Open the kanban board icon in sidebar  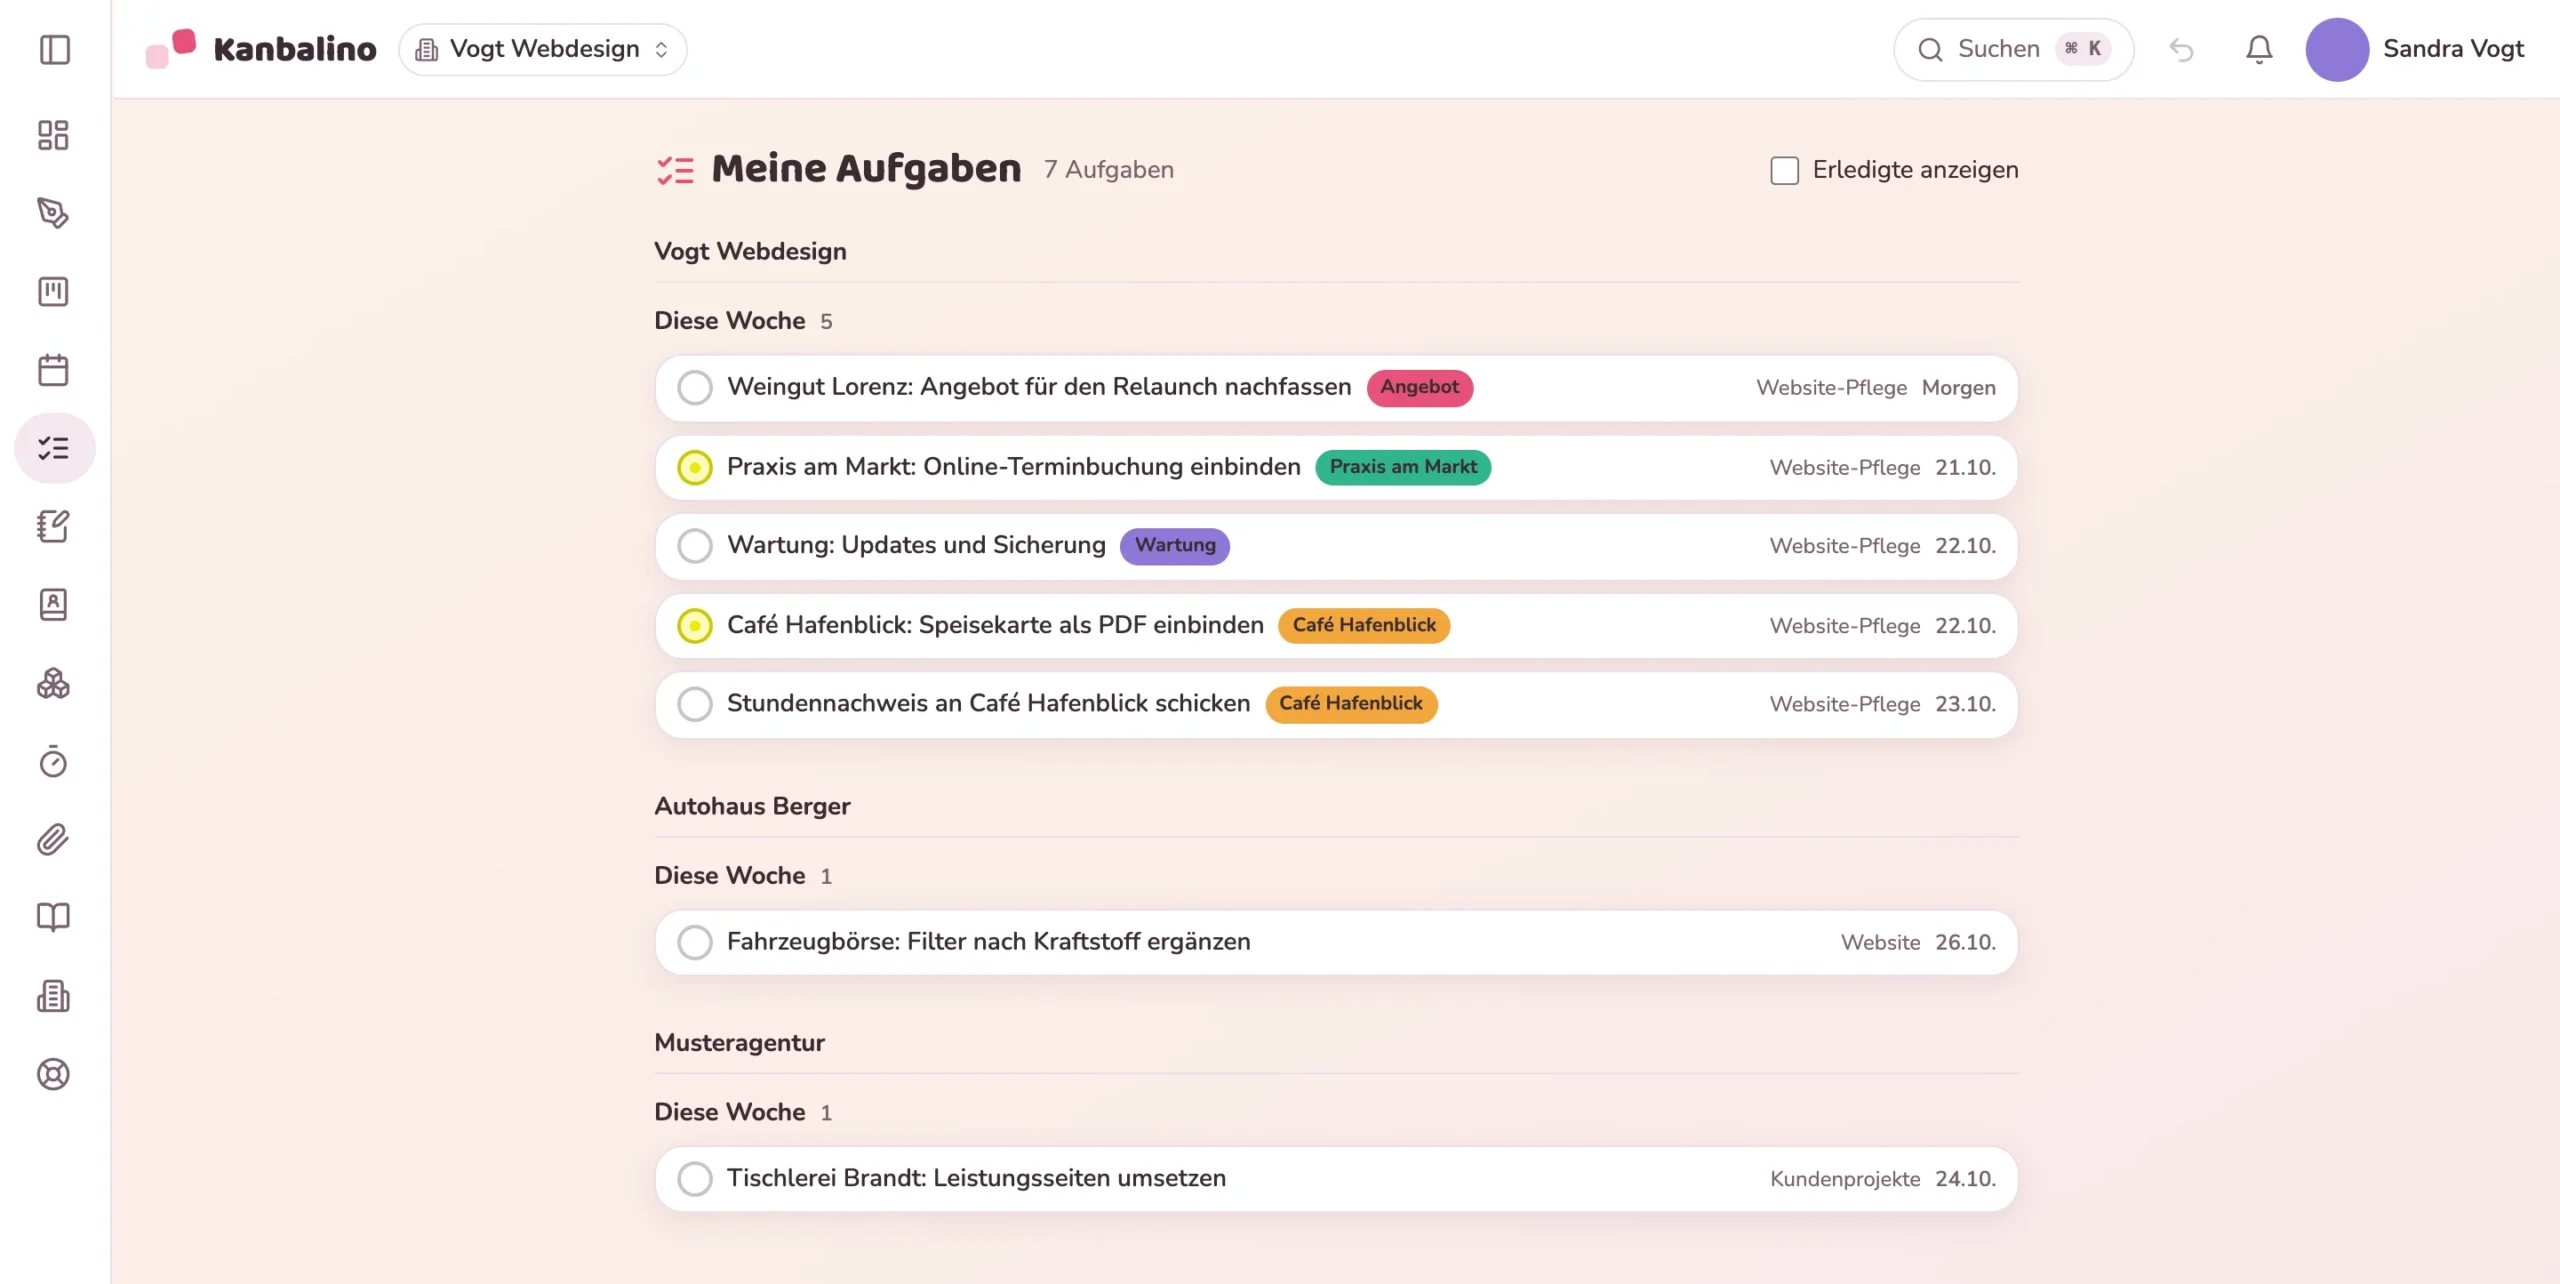tap(53, 291)
